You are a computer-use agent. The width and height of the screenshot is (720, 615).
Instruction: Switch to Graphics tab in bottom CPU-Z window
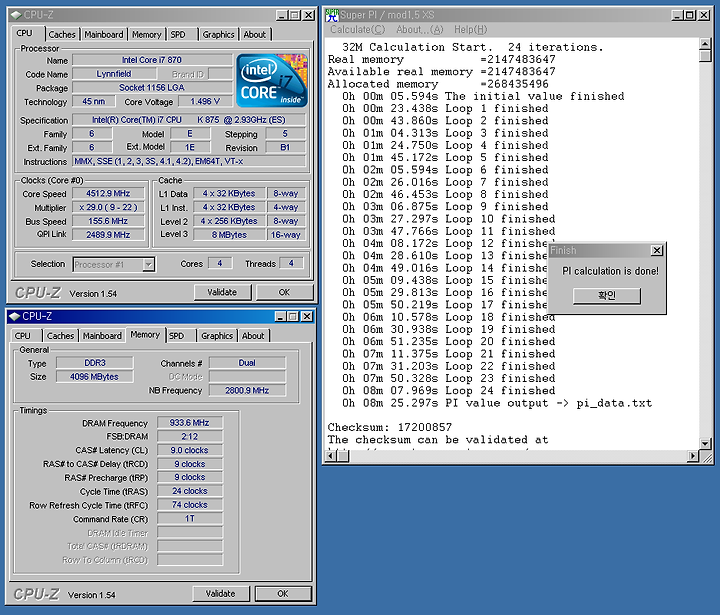[217, 336]
